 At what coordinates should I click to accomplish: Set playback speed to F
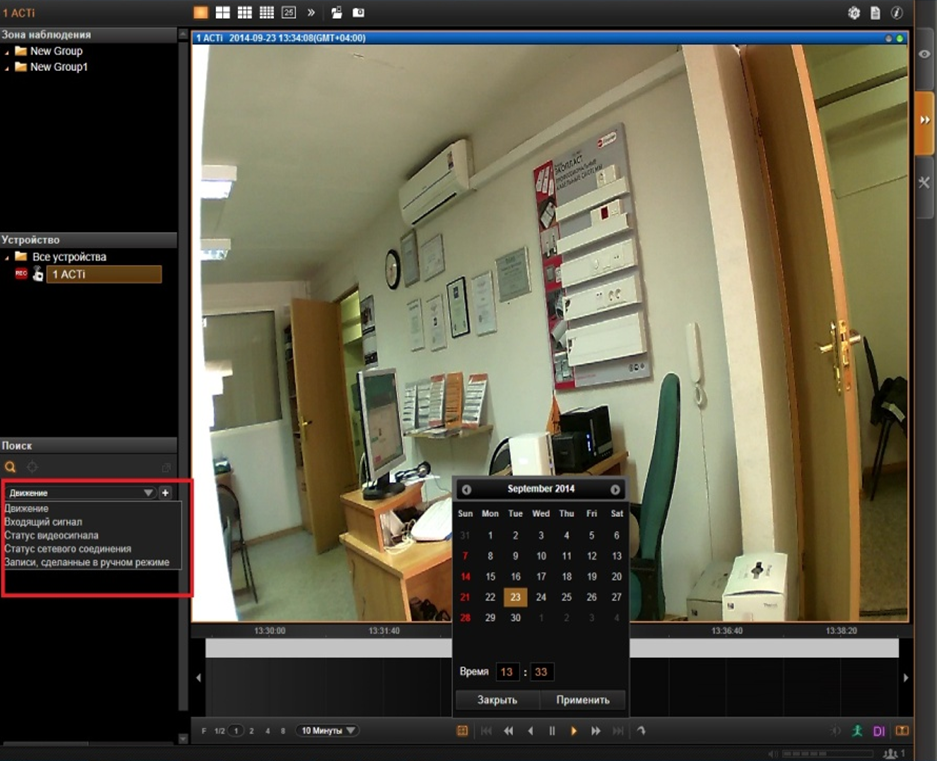coord(204,731)
